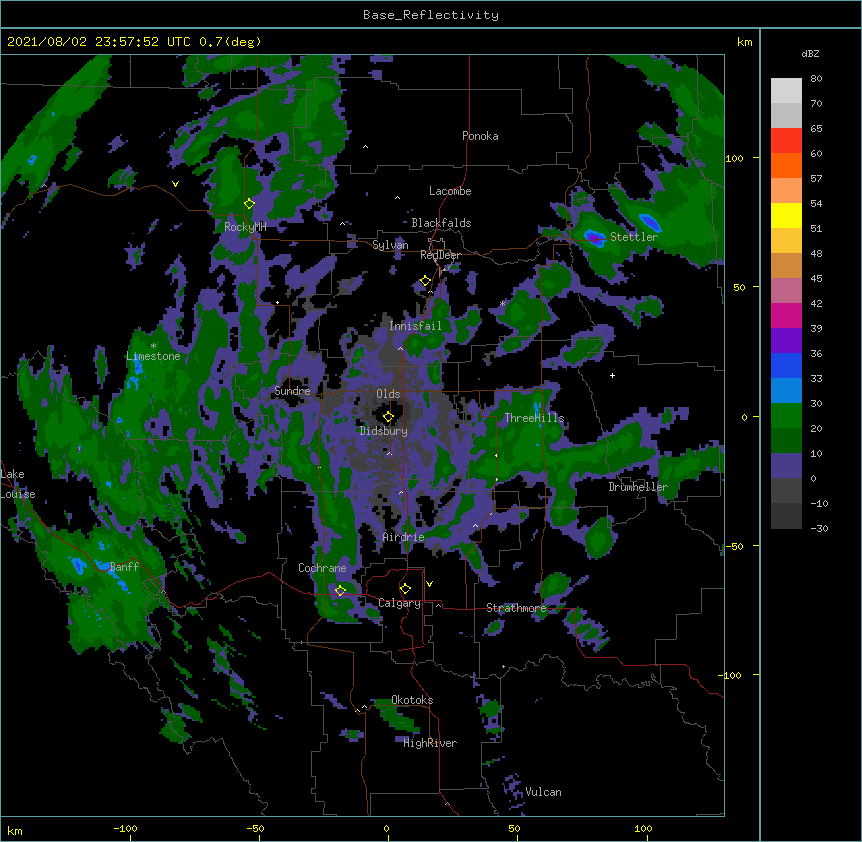
Task: Click the Blackfalds city label
Action: (x=441, y=223)
